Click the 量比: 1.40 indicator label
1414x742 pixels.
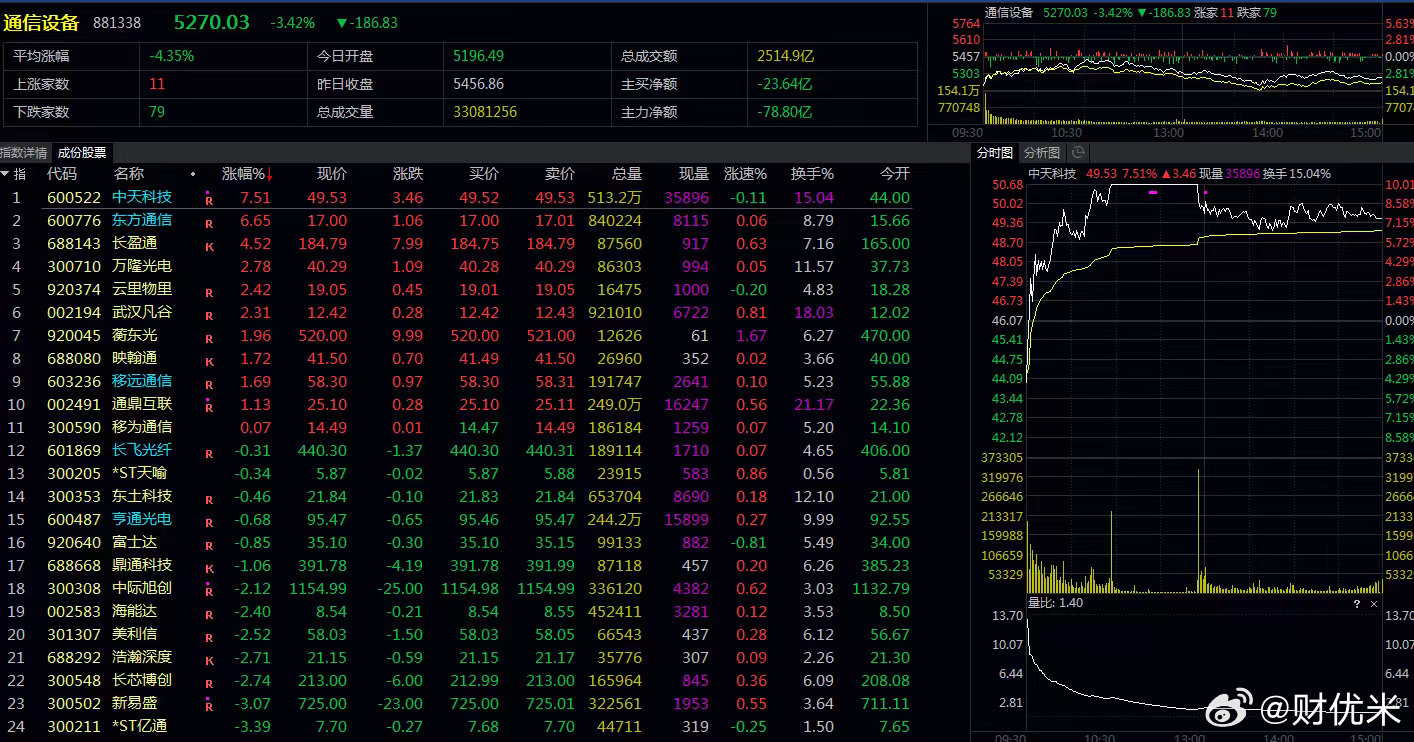[1055, 604]
